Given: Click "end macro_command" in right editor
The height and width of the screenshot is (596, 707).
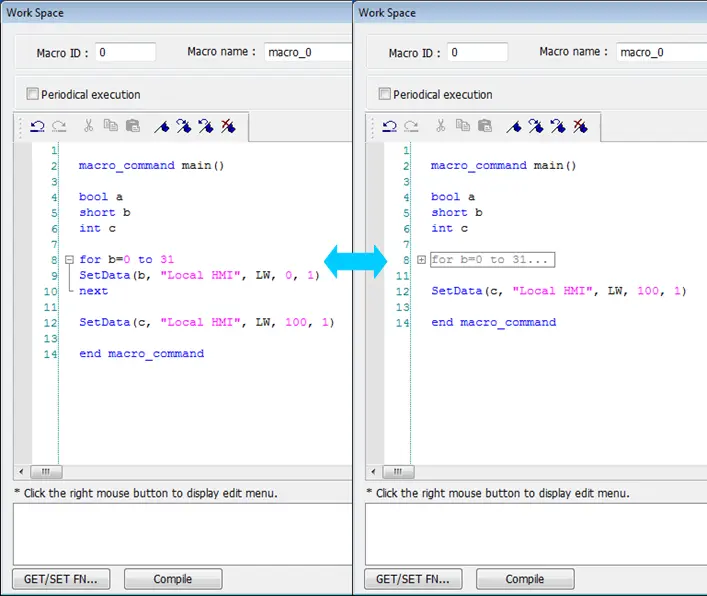Looking at the screenshot, I should pyautogui.click(x=494, y=322).
